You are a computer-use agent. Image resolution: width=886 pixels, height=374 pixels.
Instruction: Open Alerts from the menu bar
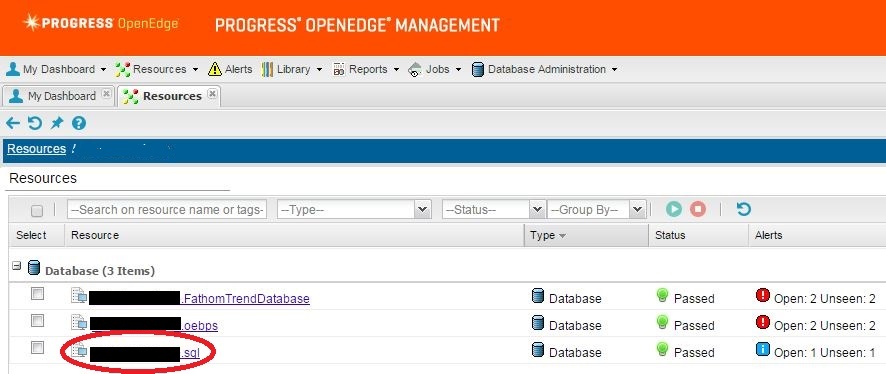pyautogui.click(x=230, y=69)
